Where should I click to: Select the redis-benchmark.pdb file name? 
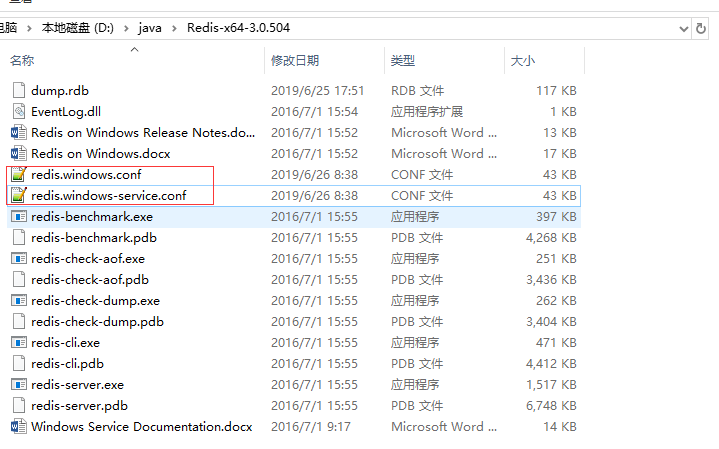click(94, 238)
